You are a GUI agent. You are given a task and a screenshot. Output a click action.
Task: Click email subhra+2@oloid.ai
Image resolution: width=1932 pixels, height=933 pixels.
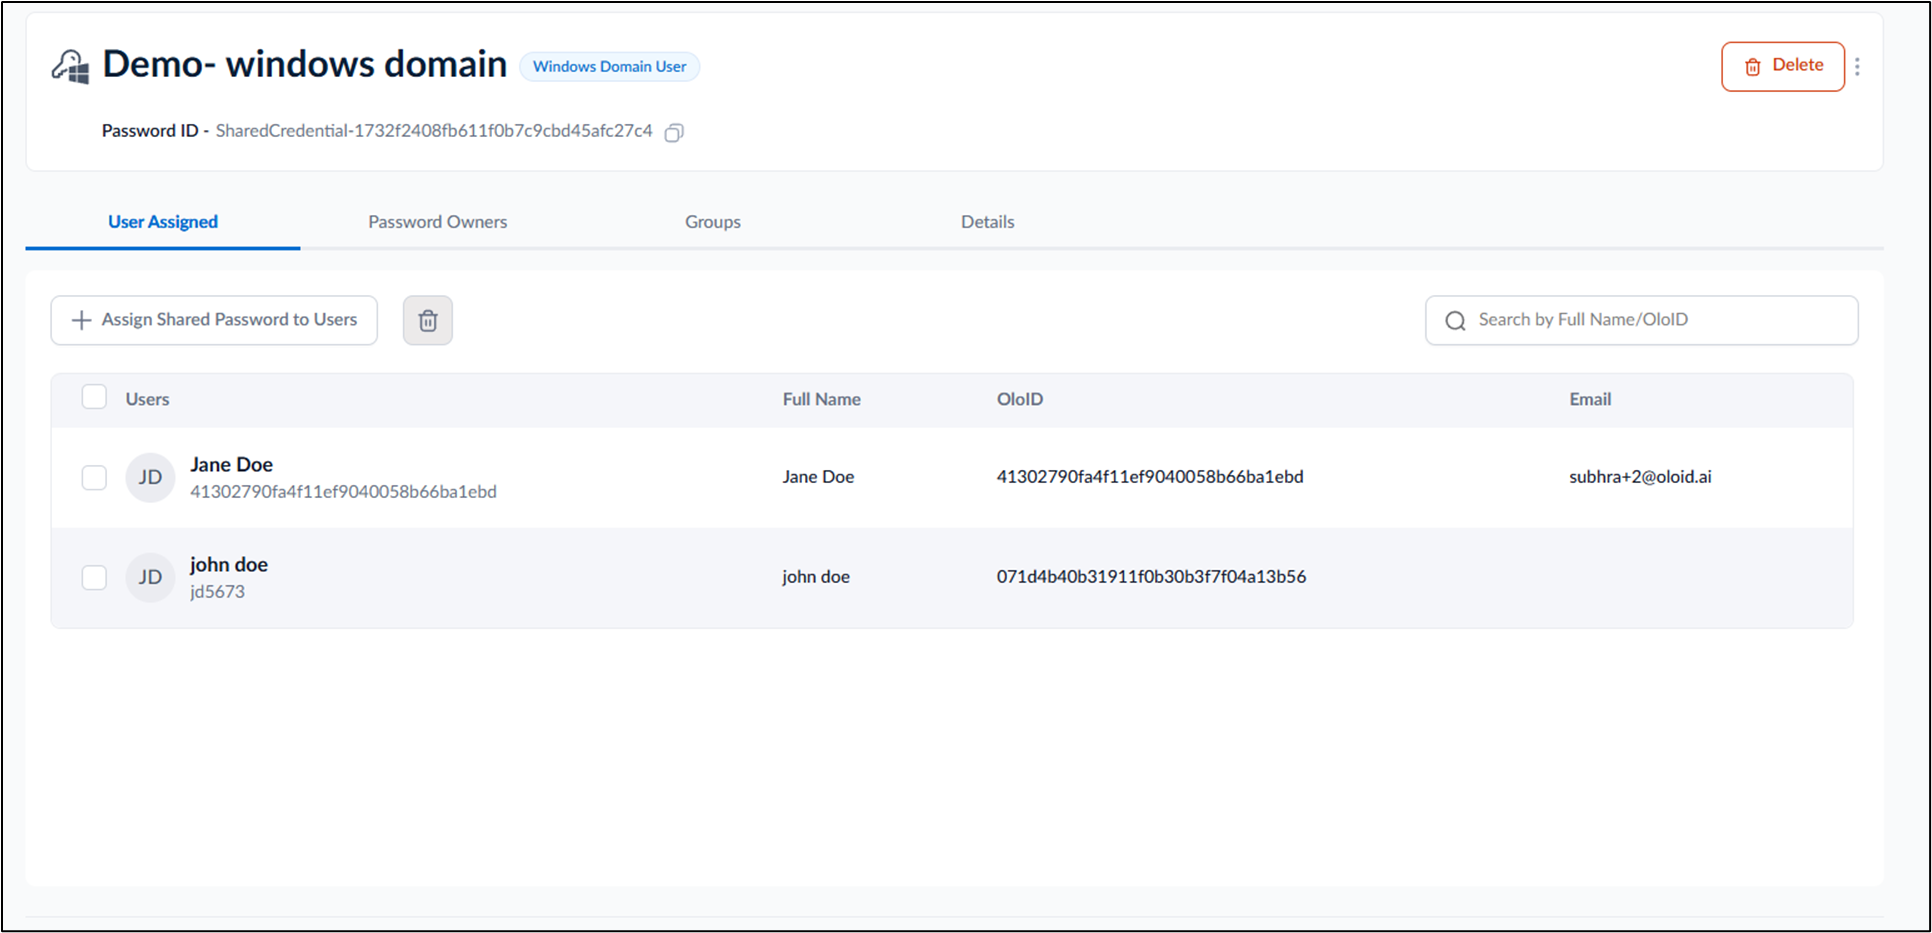(x=1640, y=477)
